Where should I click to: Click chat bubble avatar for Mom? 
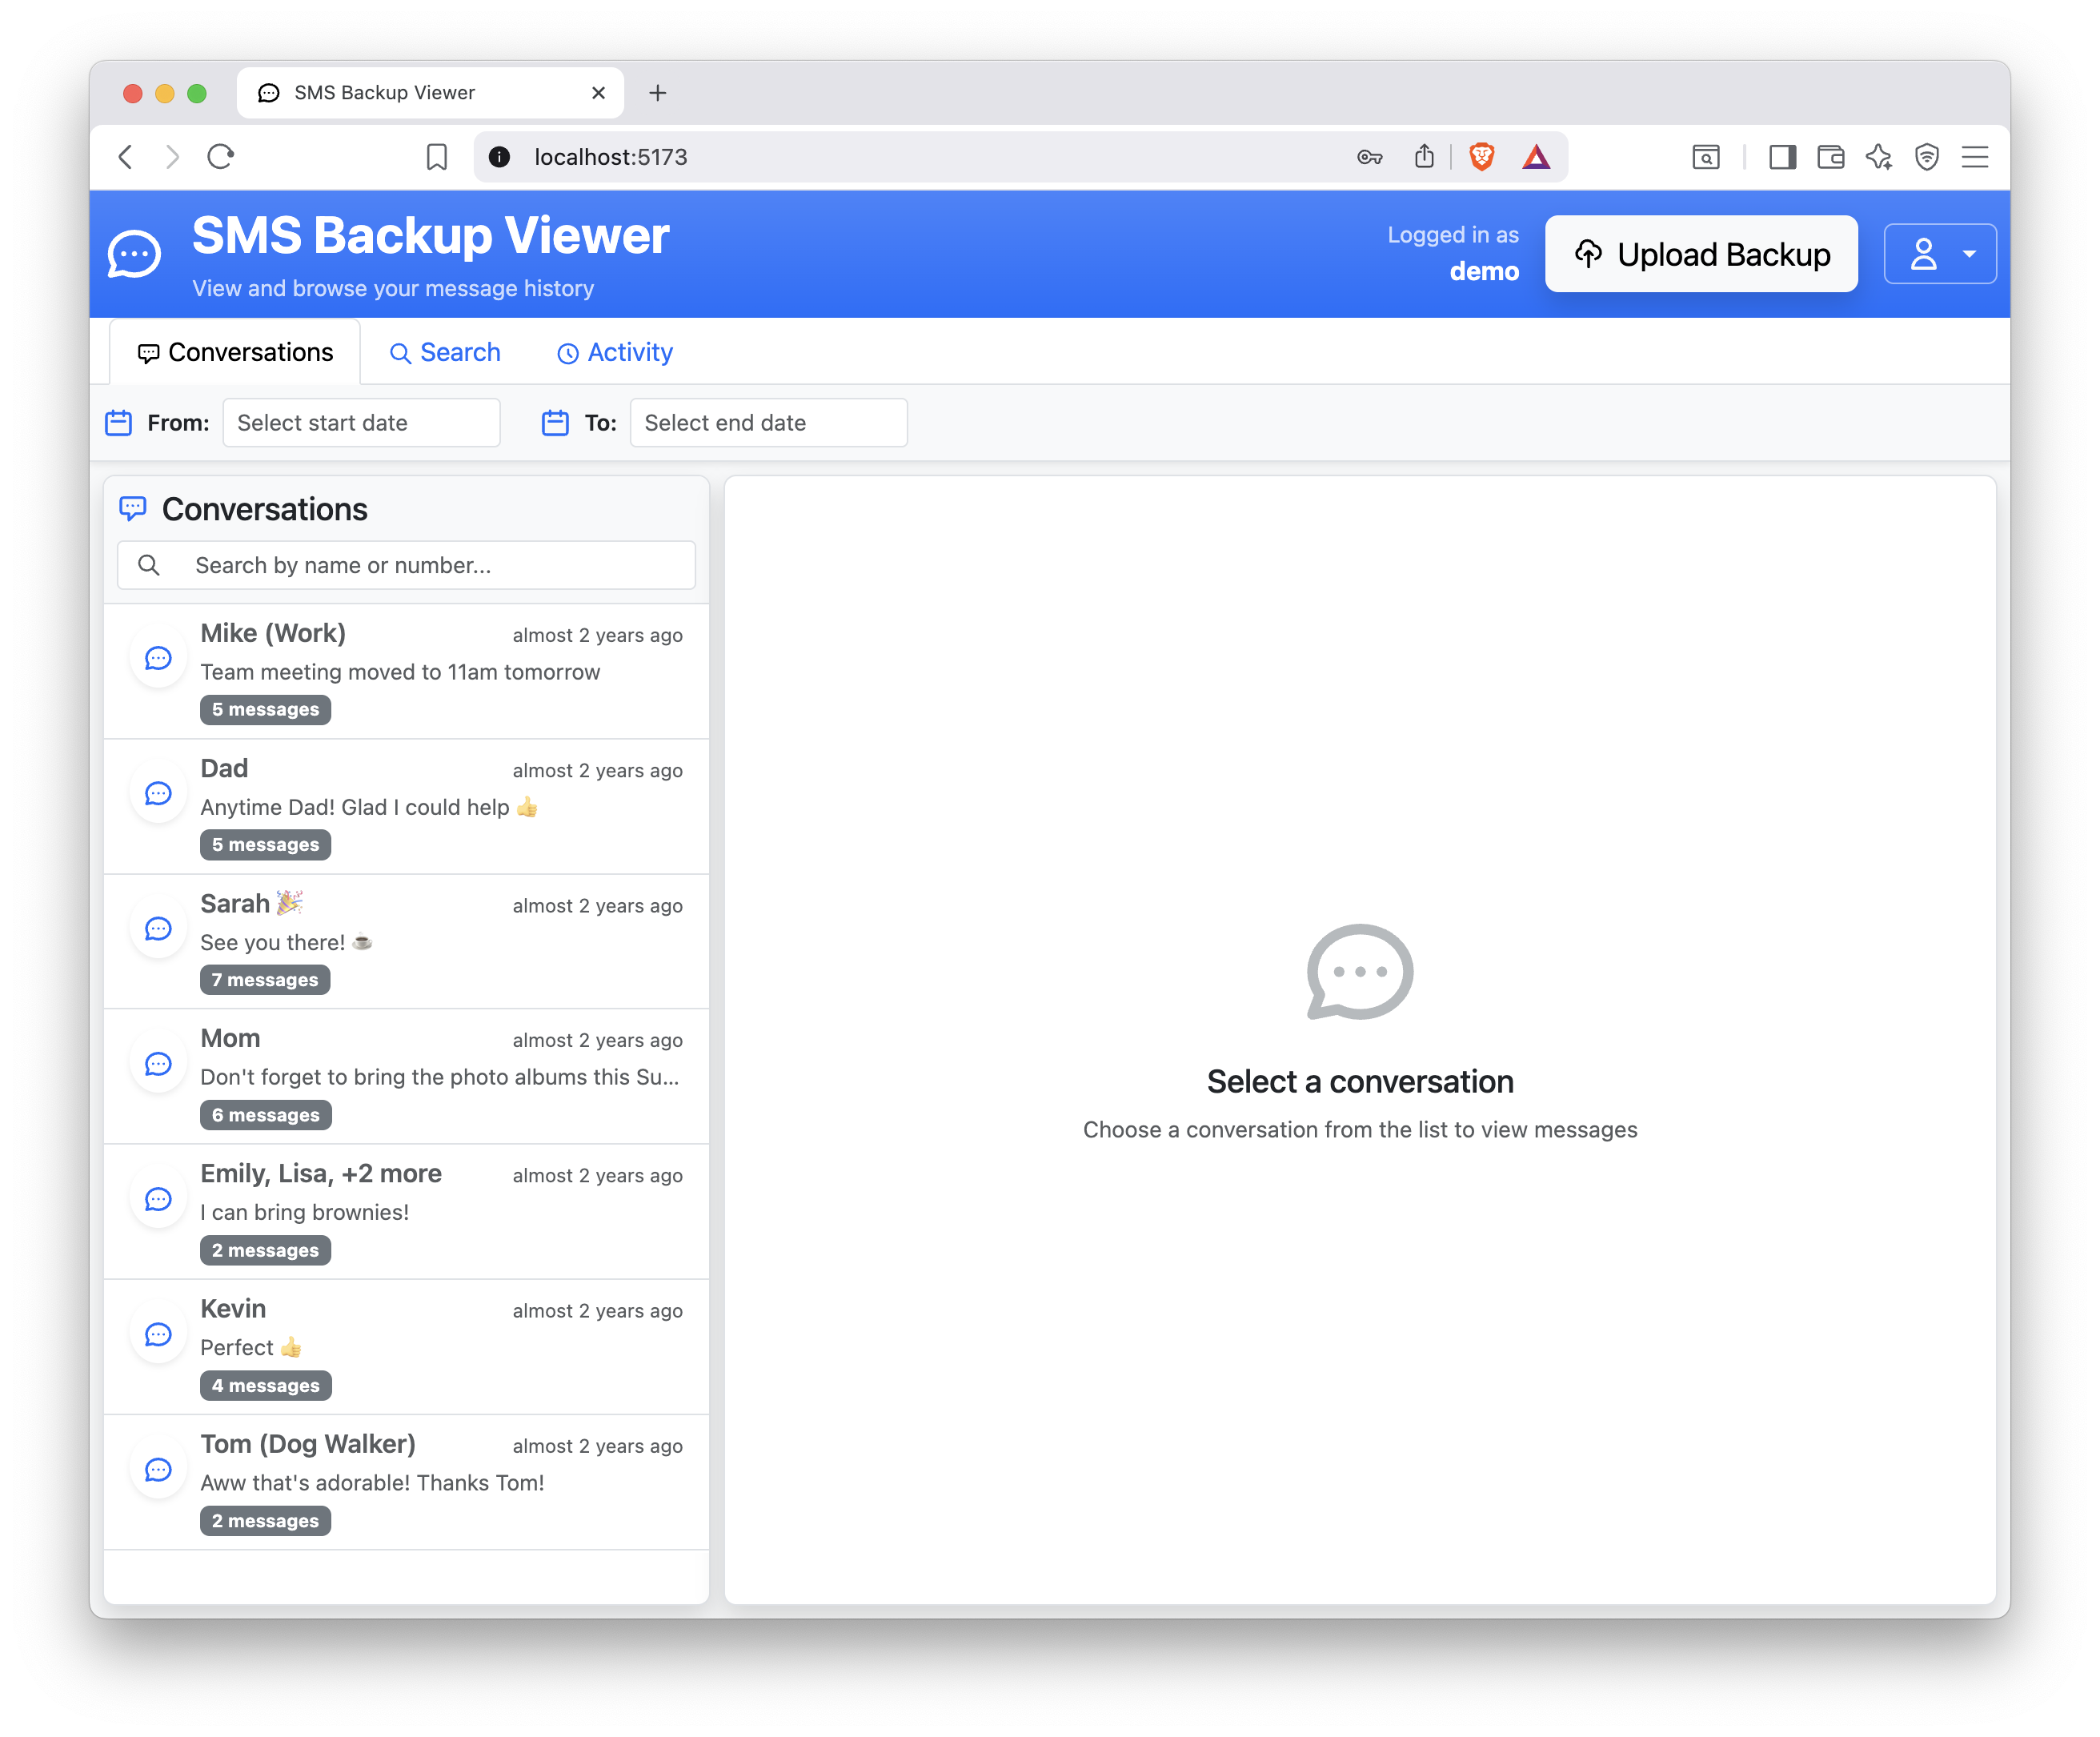158,1063
